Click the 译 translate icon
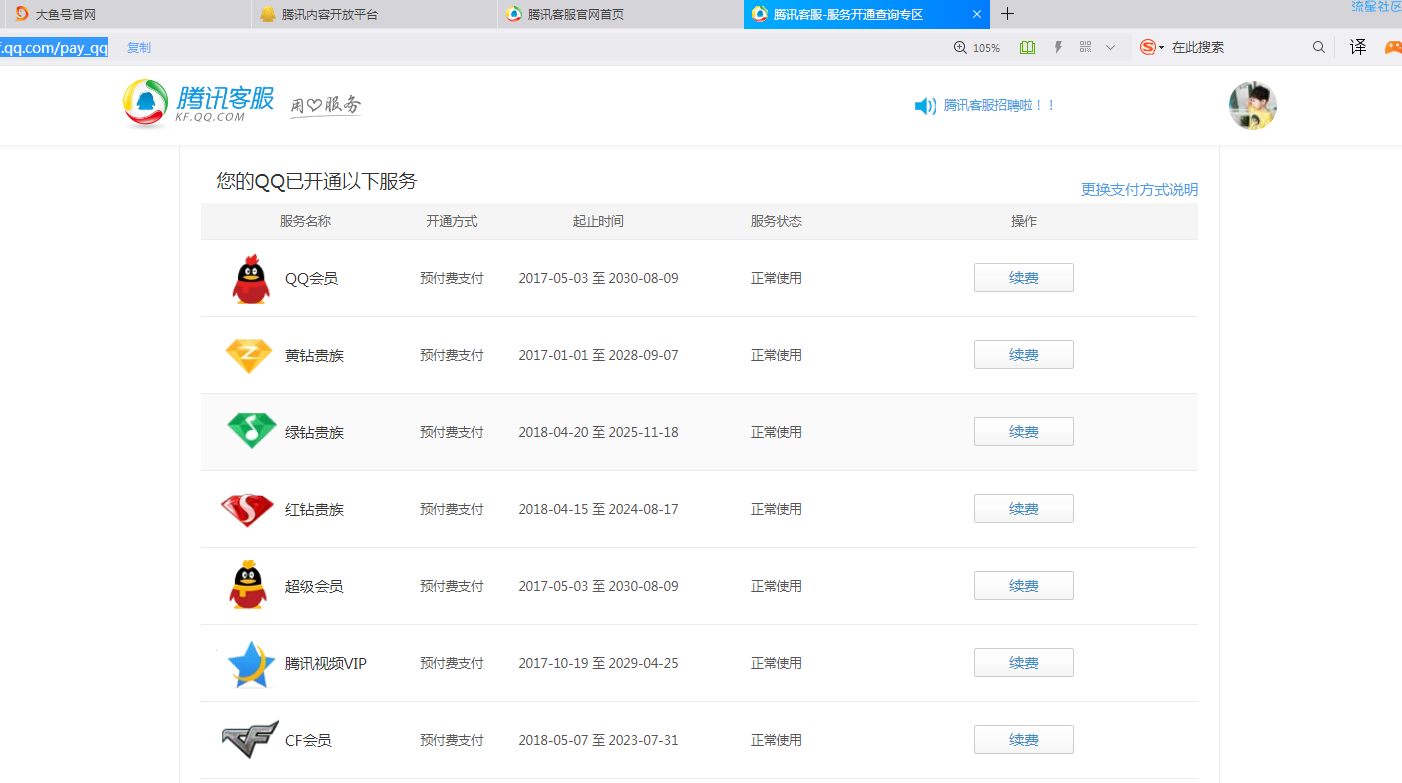Viewport: 1402px width, 783px height. (x=1358, y=47)
